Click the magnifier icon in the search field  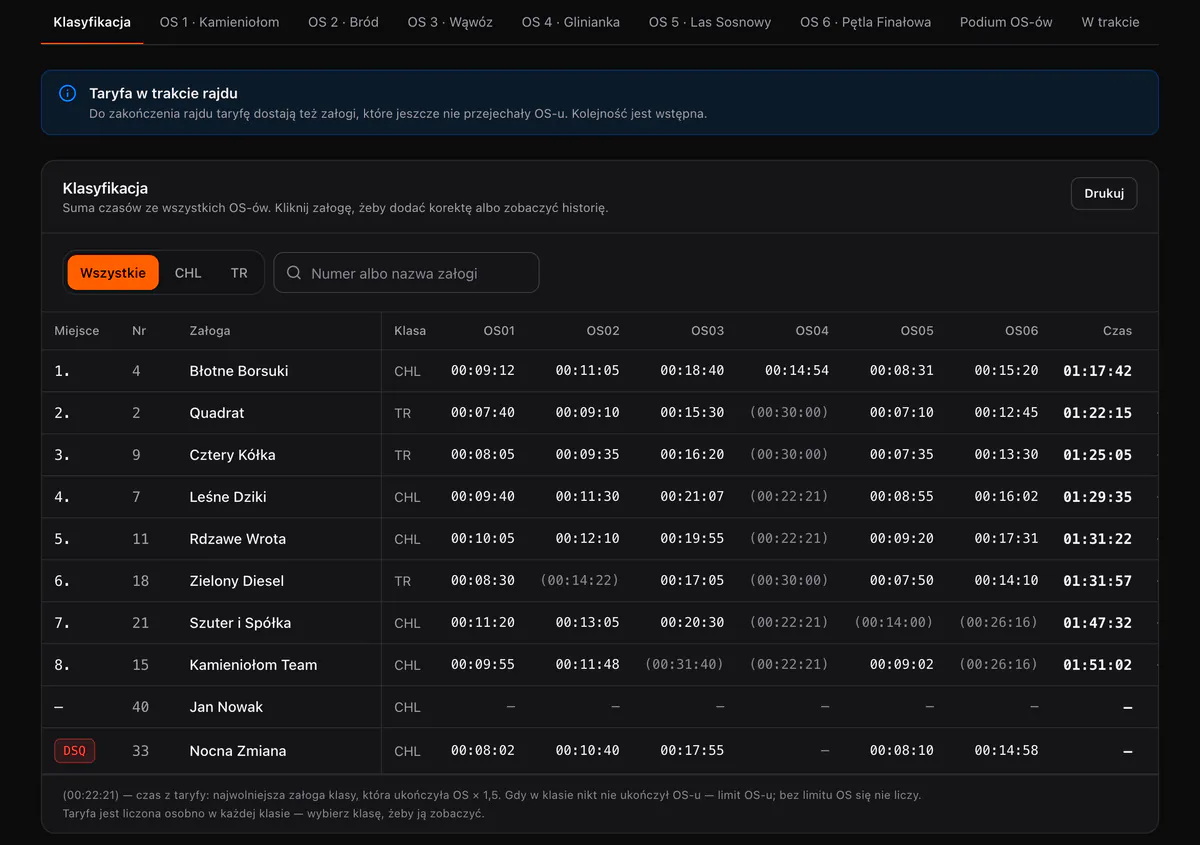[294, 273]
